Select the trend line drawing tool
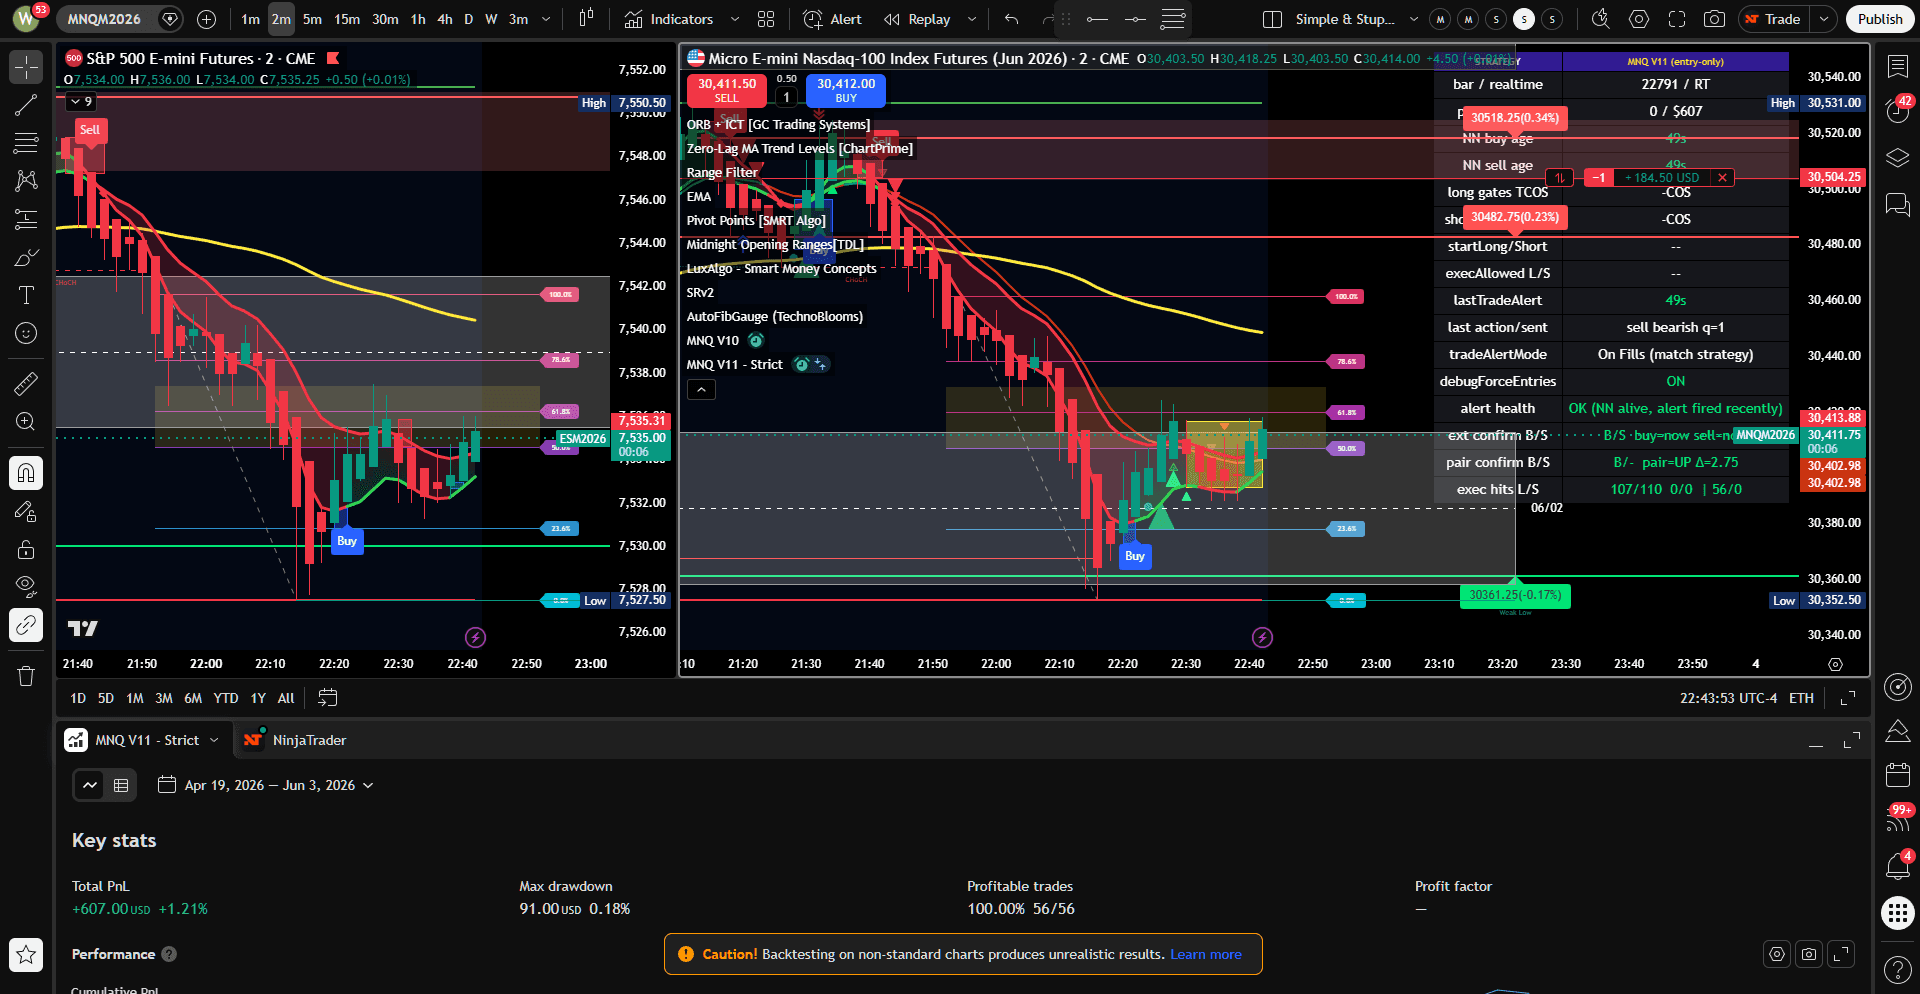1920x994 pixels. click(26, 105)
